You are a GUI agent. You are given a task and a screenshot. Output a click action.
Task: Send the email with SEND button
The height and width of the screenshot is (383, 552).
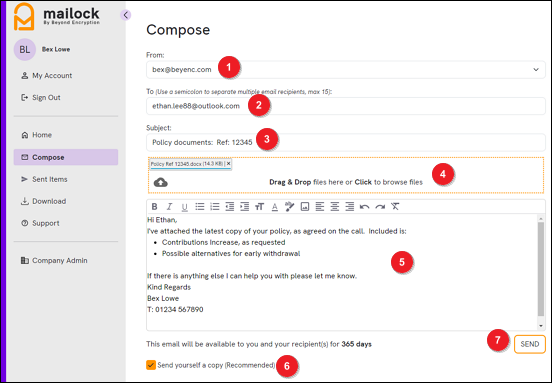[529, 344]
